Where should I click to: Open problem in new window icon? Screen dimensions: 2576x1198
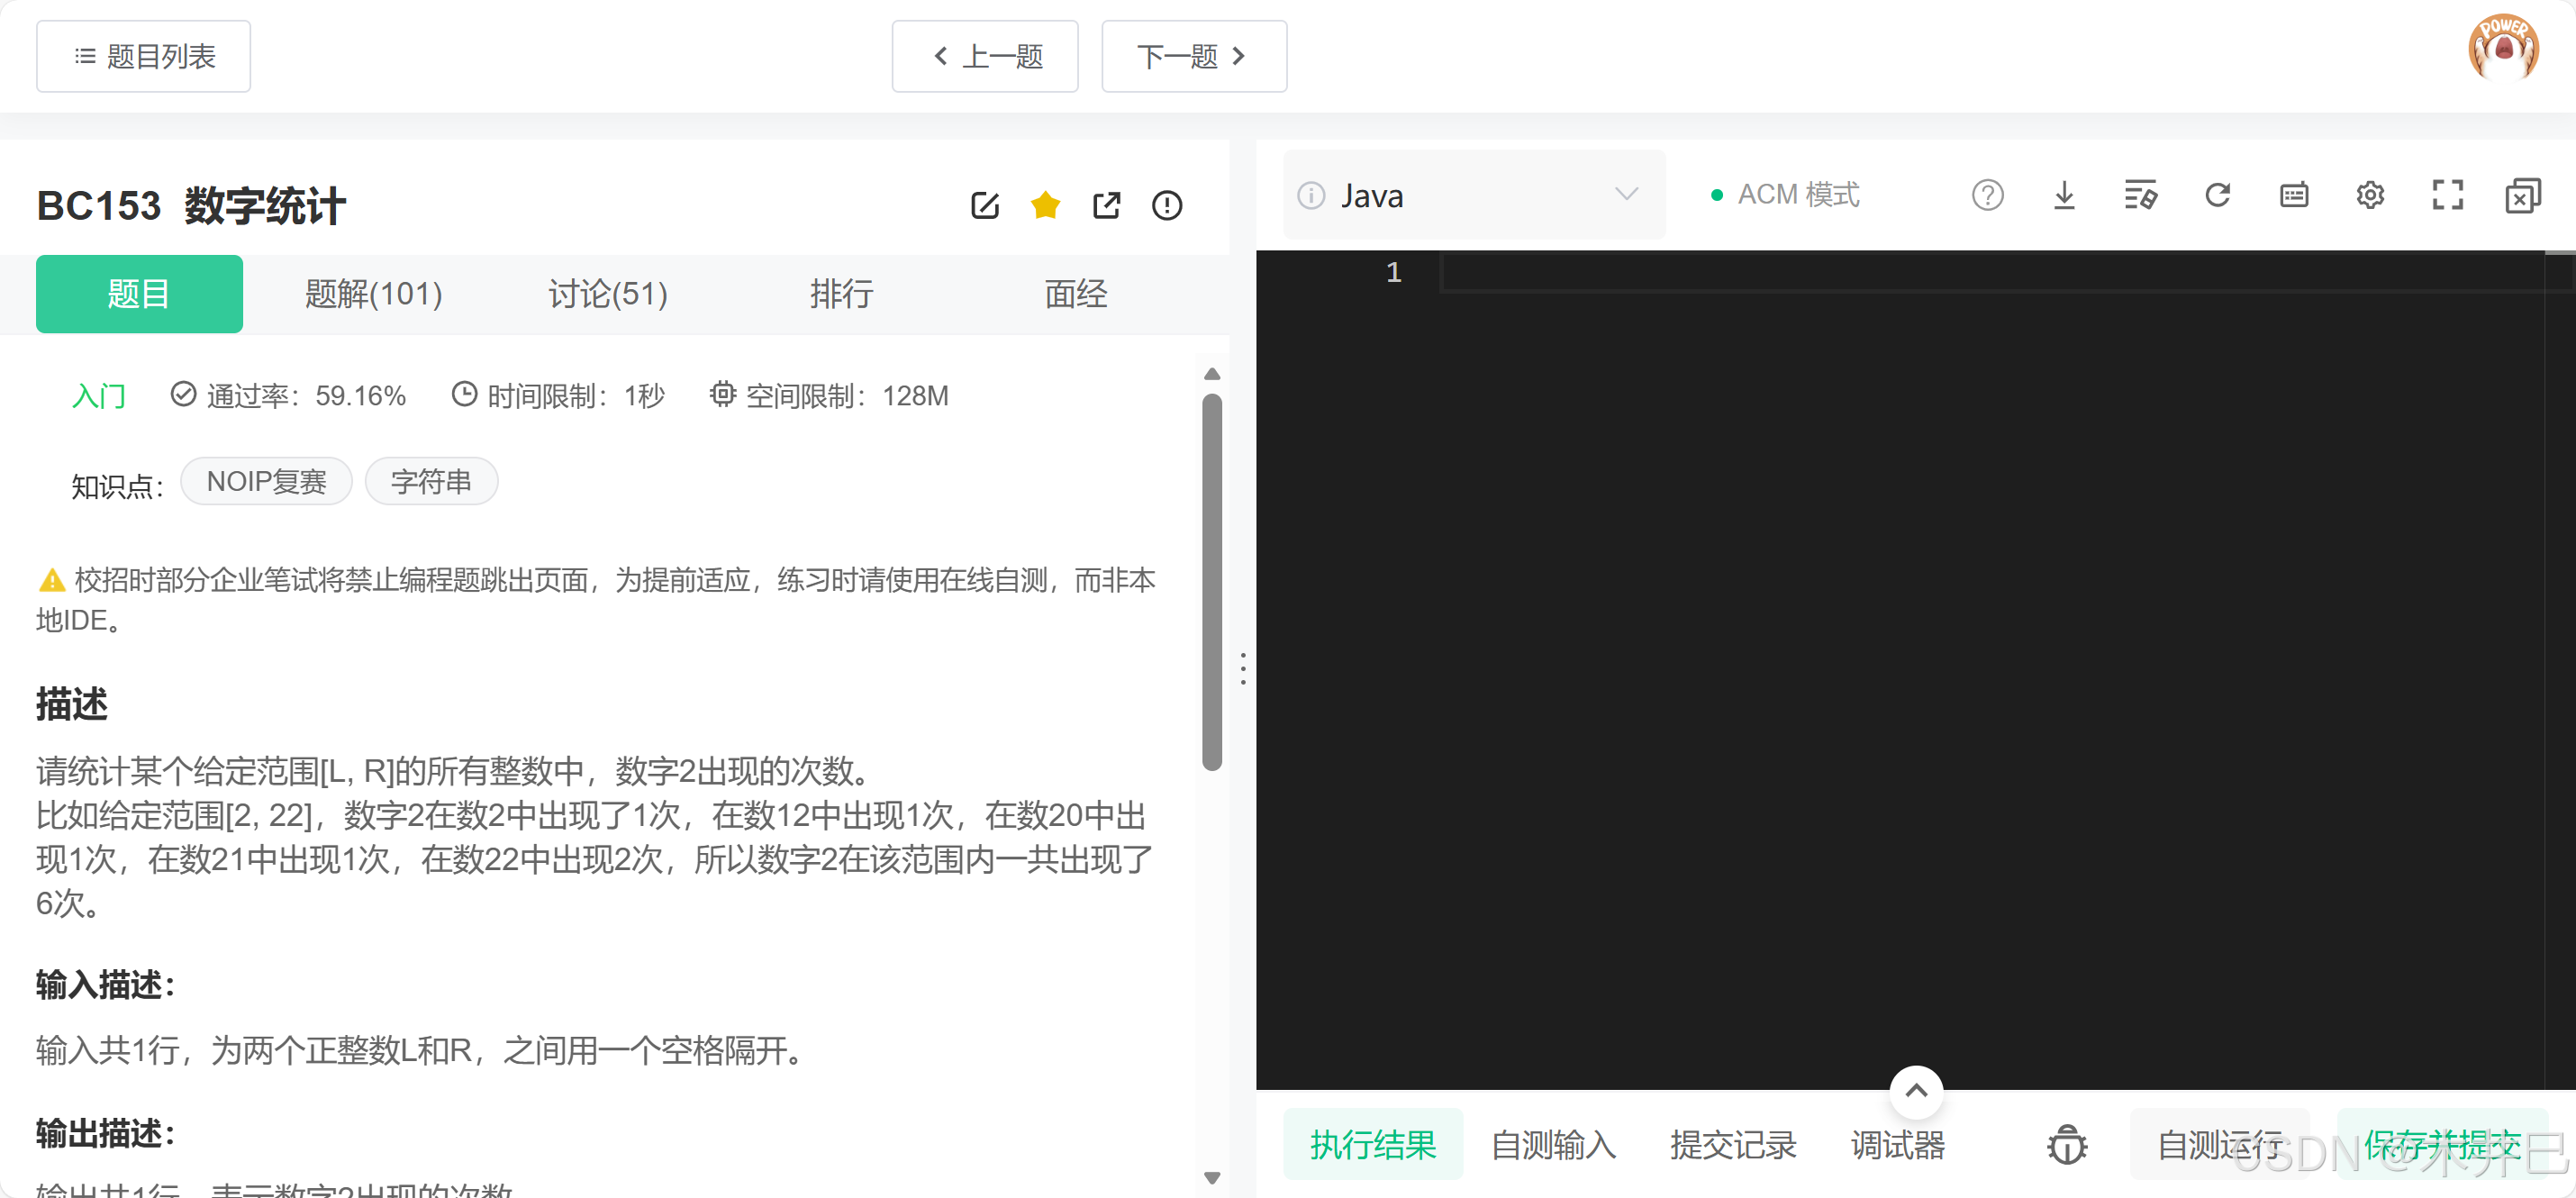1106,205
